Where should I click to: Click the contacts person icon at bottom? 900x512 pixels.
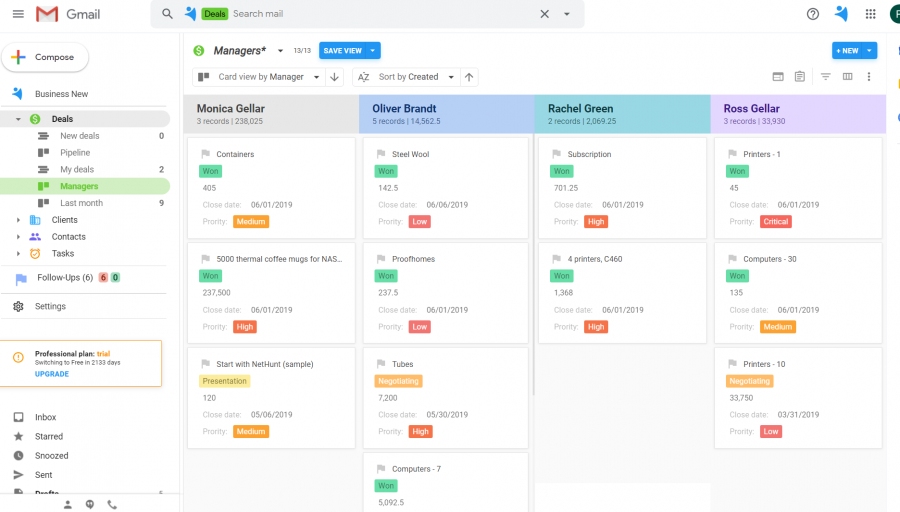(68, 505)
